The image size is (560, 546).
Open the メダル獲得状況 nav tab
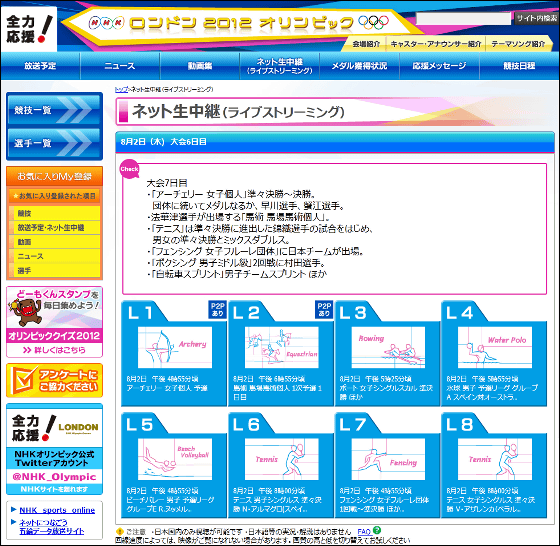coord(359,66)
